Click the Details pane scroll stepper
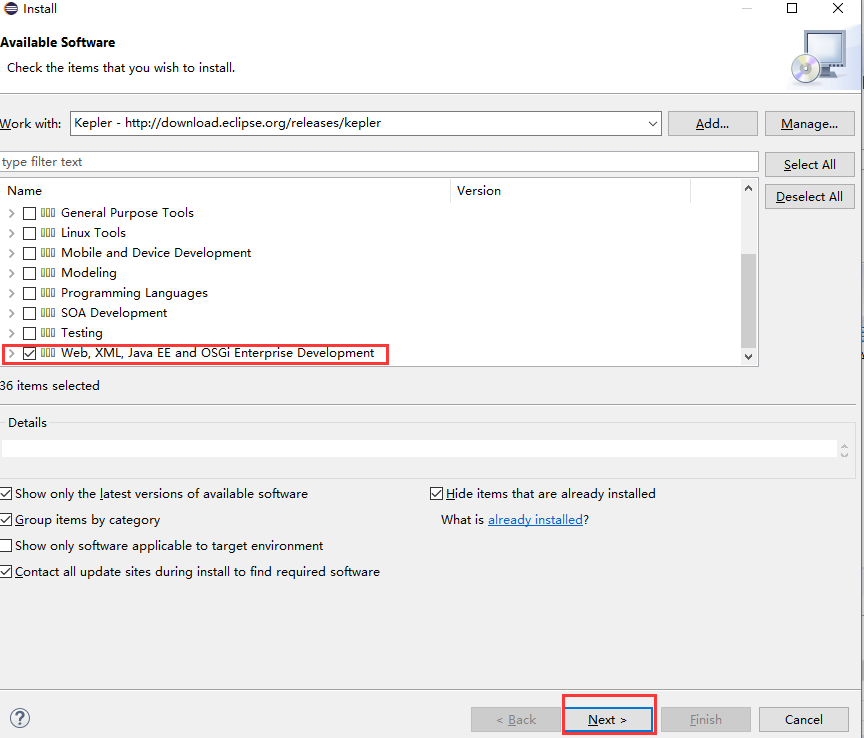The image size is (864, 738). [x=844, y=449]
